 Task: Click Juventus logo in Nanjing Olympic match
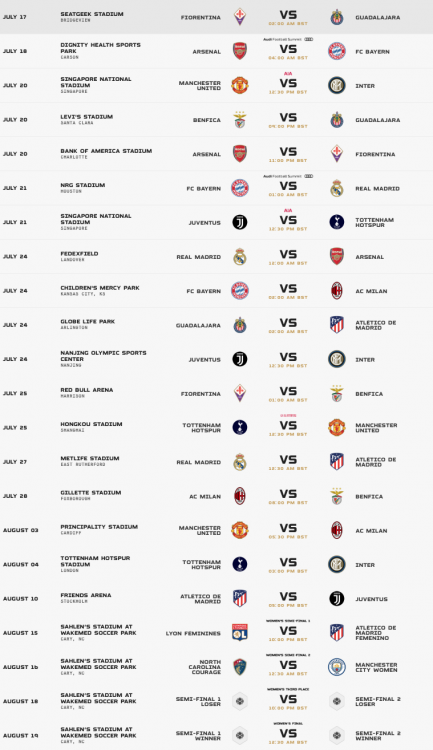coord(240,359)
